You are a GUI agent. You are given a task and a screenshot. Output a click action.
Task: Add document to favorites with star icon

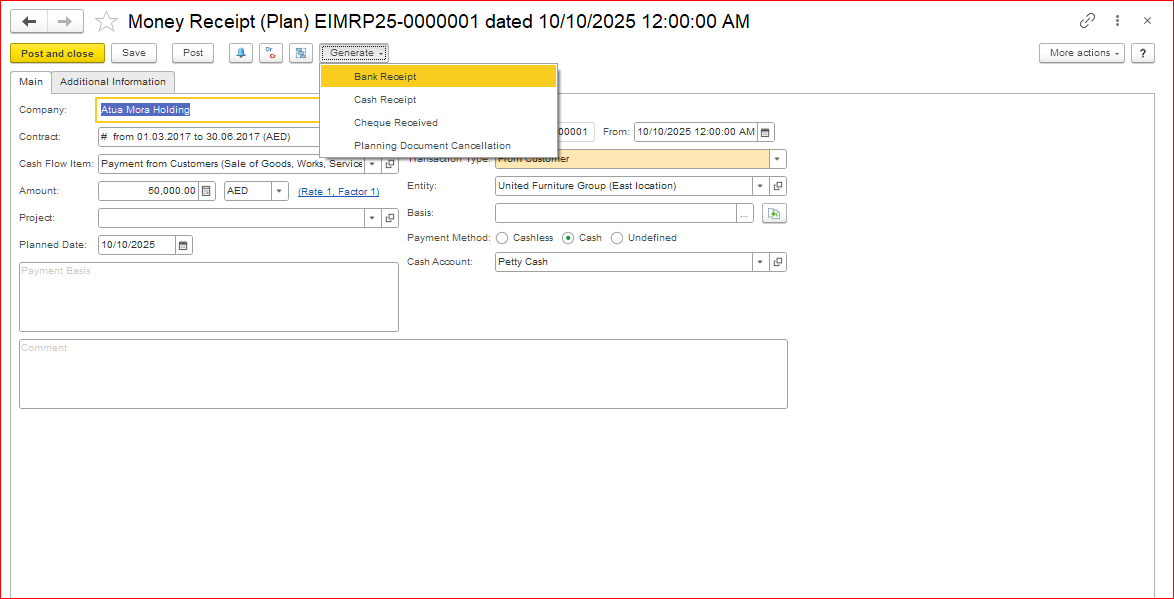(106, 21)
